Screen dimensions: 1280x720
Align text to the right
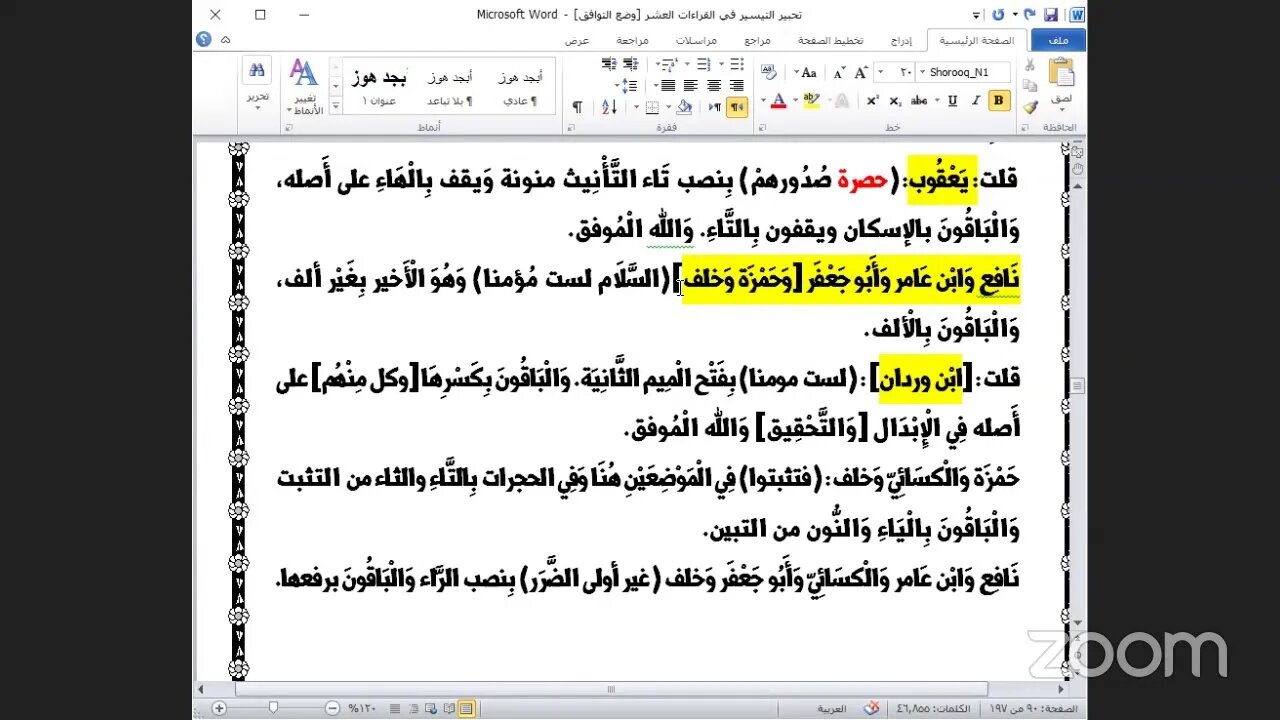click(x=737, y=86)
